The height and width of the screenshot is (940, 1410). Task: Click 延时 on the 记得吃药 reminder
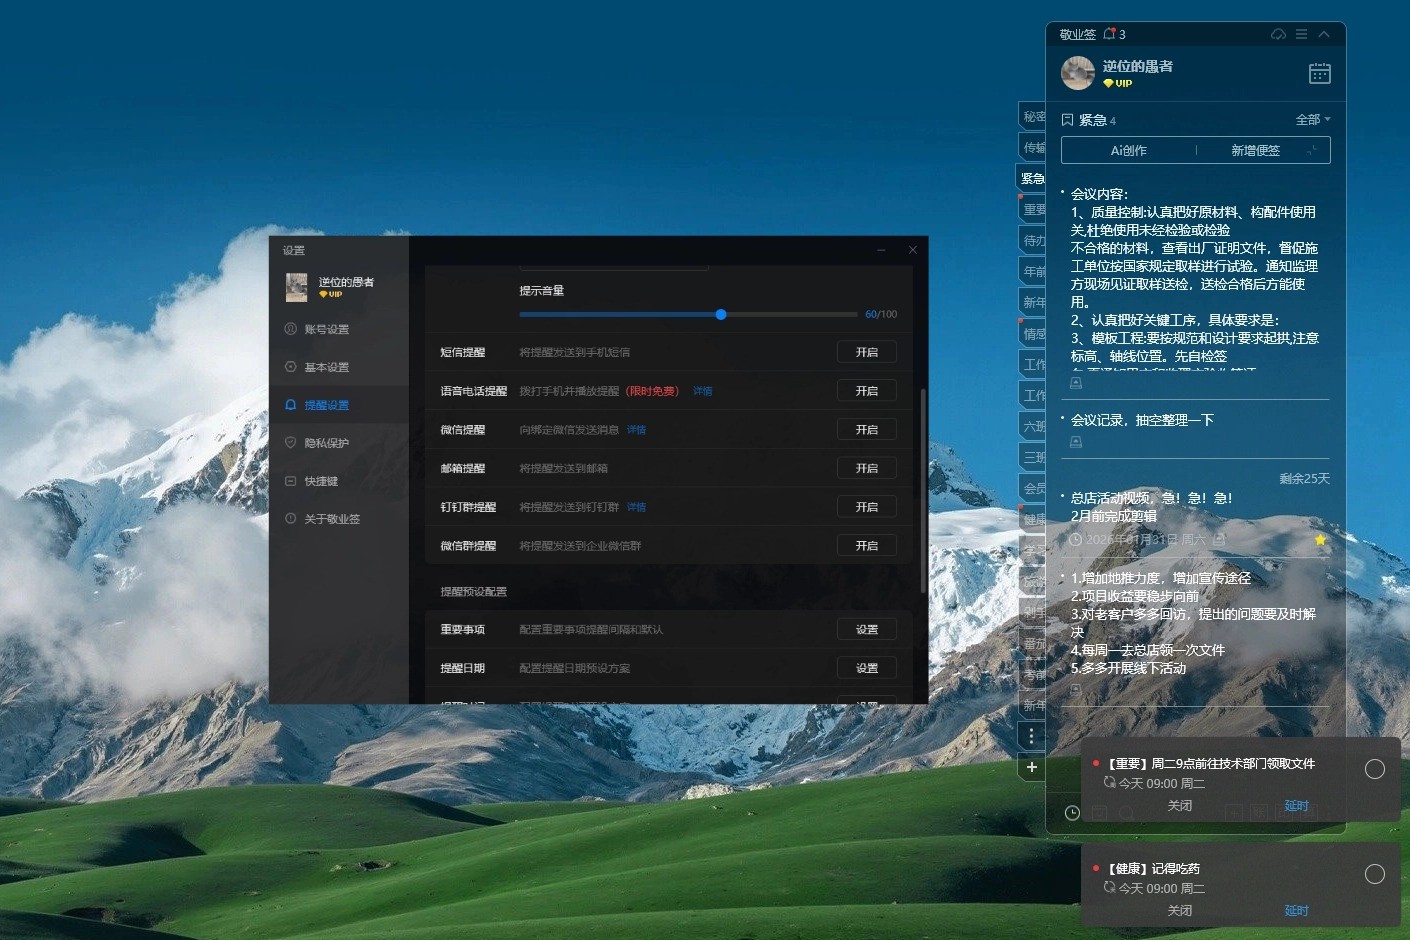[1296, 910]
